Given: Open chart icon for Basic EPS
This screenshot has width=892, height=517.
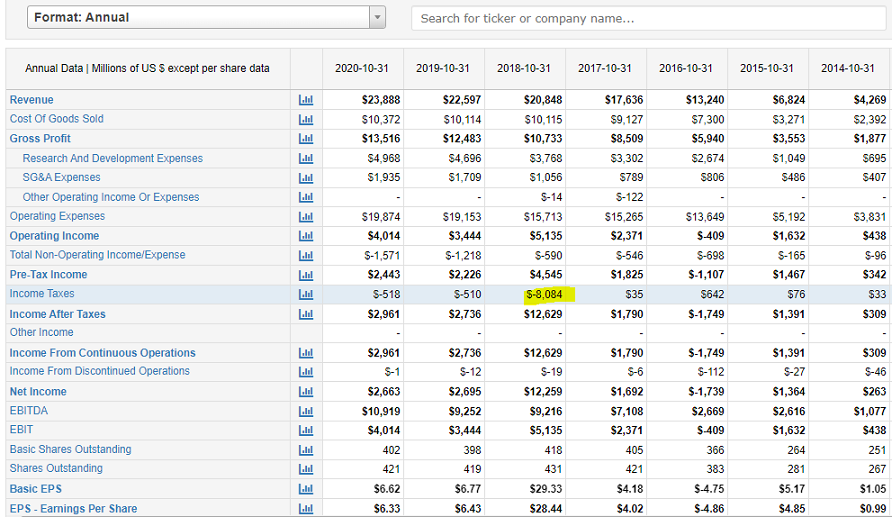Looking at the screenshot, I should click(x=306, y=489).
